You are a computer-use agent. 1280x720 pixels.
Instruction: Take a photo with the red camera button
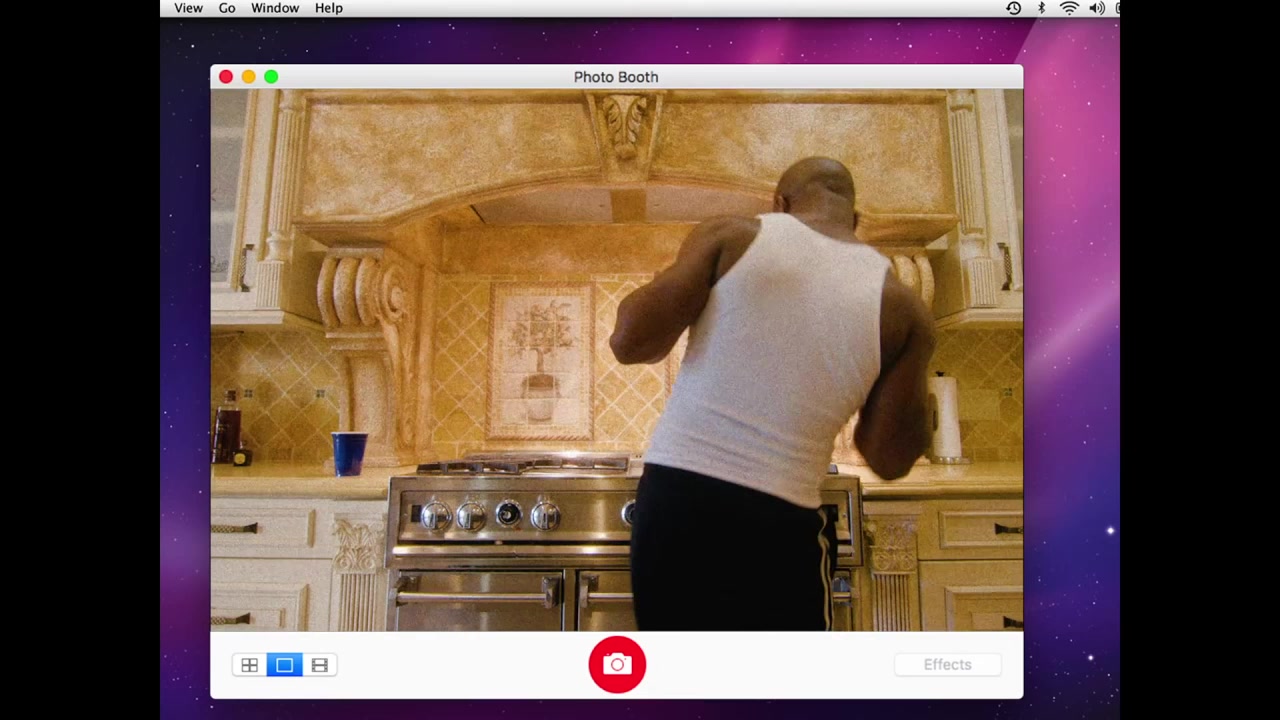(x=617, y=665)
